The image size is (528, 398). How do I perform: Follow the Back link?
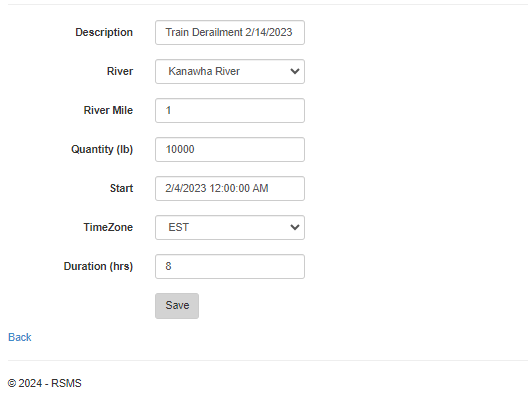click(20, 337)
